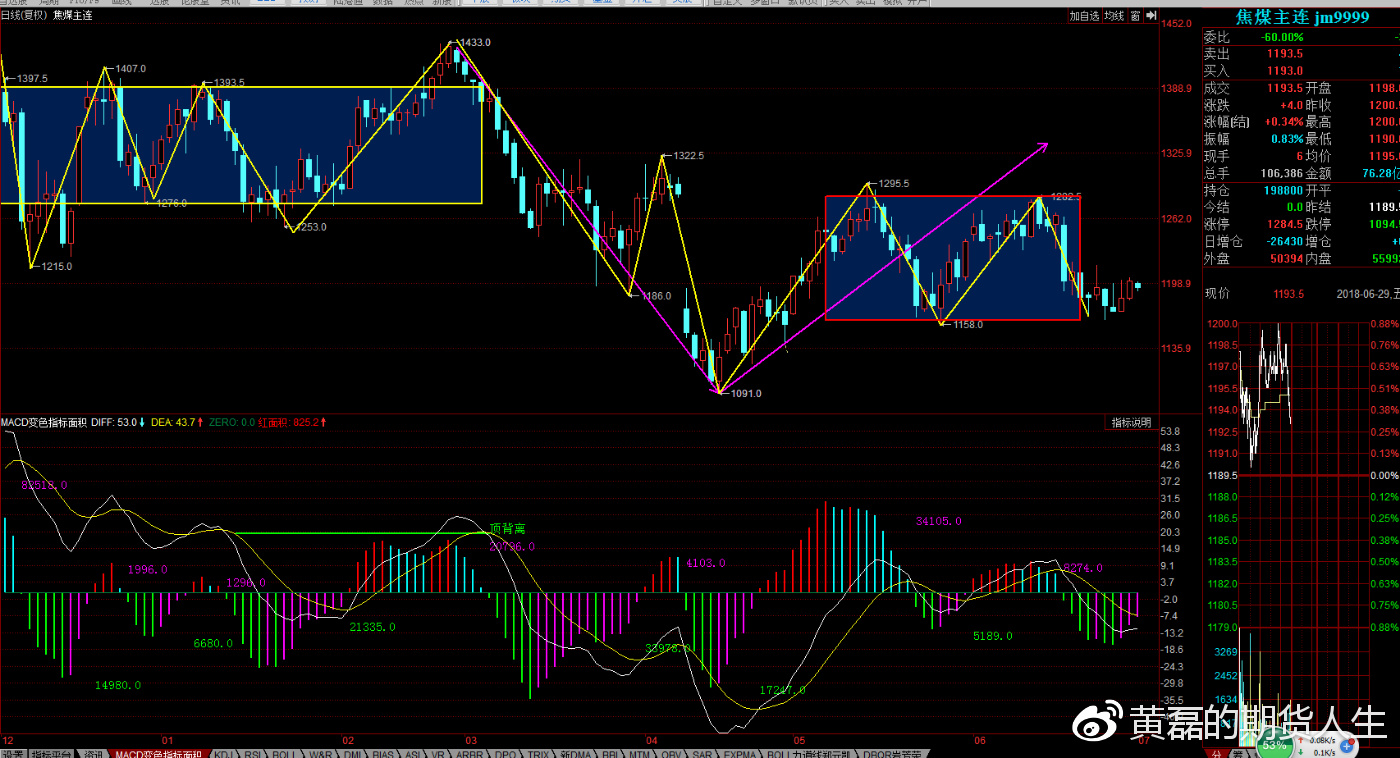Switch to the 新DMA indicator tab
The height and width of the screenshot is (758, 1400).
575,754
